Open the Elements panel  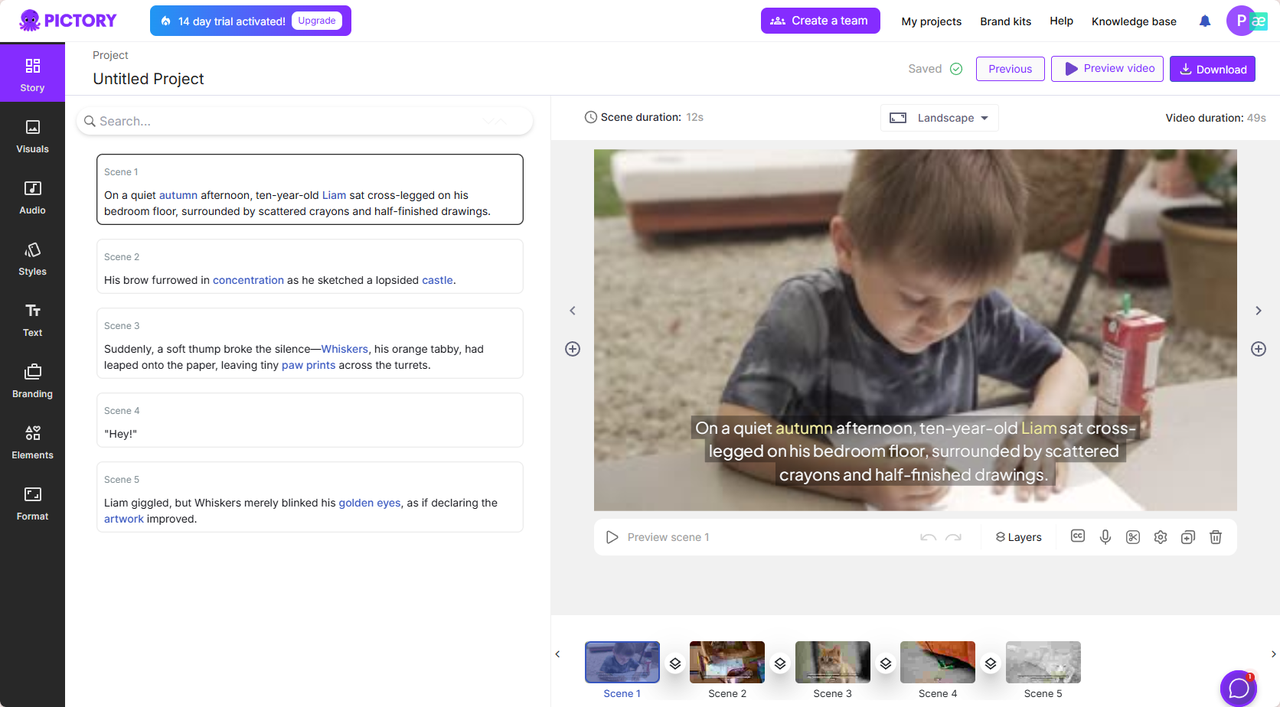(x=32, y=442)
